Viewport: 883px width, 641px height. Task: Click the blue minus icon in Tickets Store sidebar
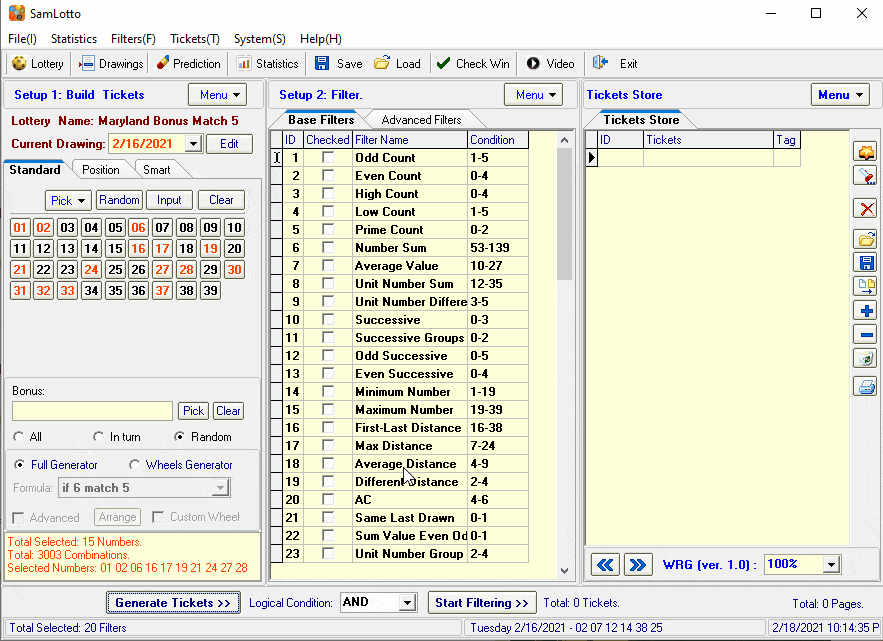point(866,335)
